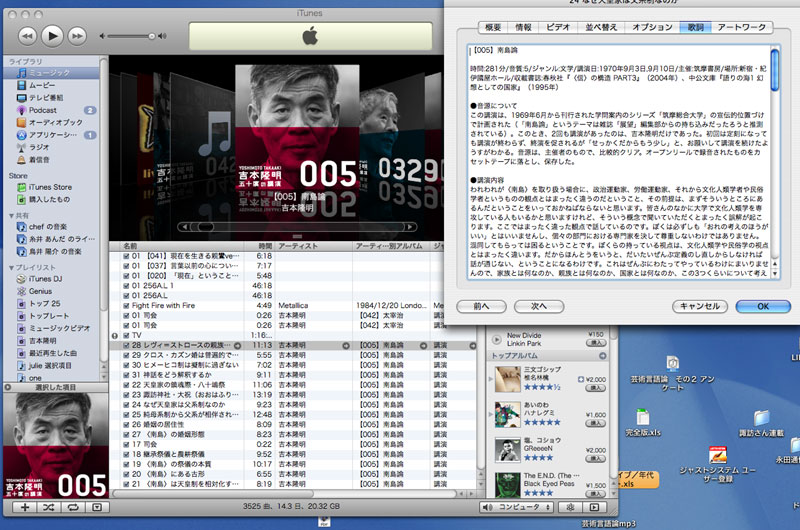This screenshot has height=530, width=800.
Task: Click the previous track rewind button
Action: pyautogui.click(x=28, y=36)
